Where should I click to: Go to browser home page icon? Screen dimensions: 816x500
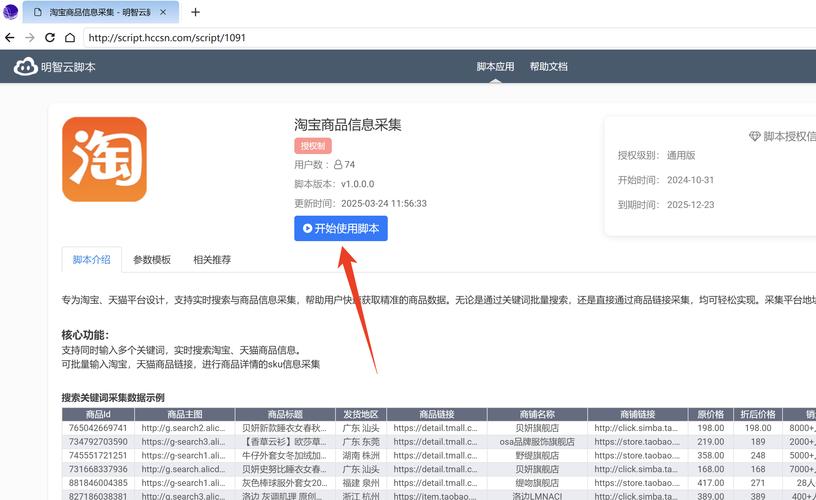[70, 38]
